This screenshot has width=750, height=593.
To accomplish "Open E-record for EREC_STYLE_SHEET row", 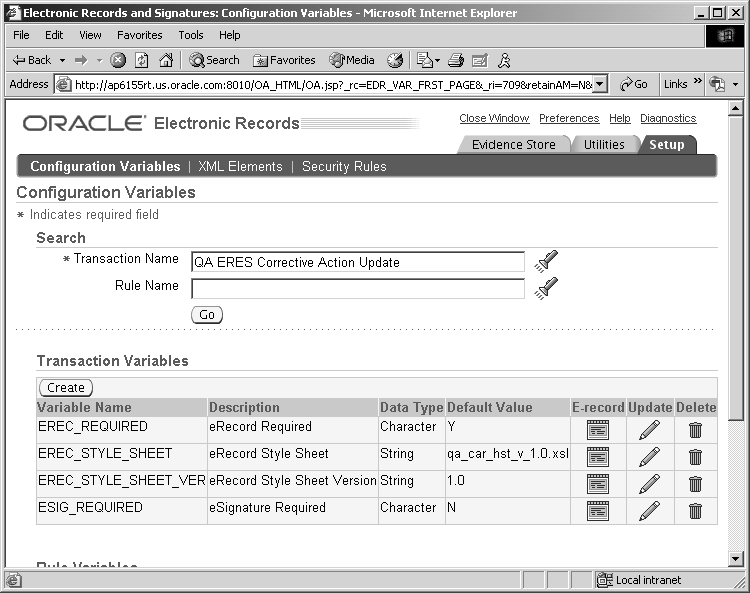I will pyautogui.click(x=598, y=457).
